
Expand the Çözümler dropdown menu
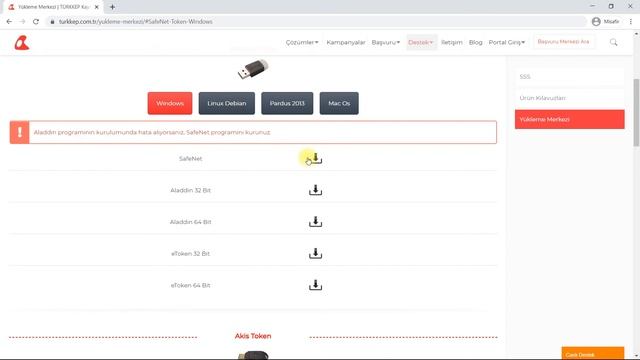point(302,42)
